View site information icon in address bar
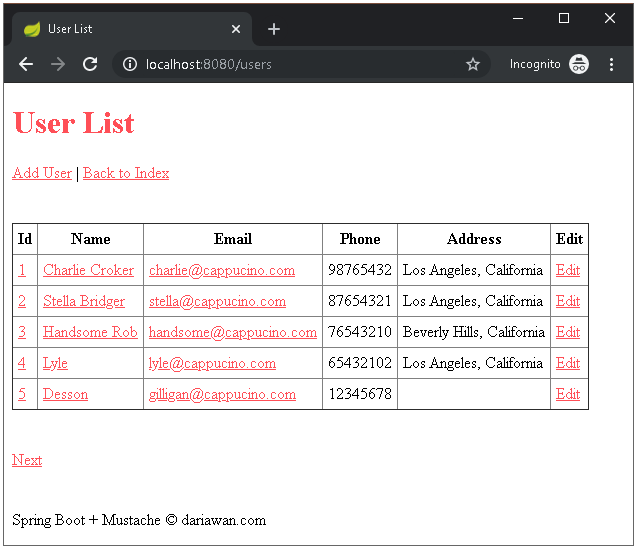 click(130, 64)
